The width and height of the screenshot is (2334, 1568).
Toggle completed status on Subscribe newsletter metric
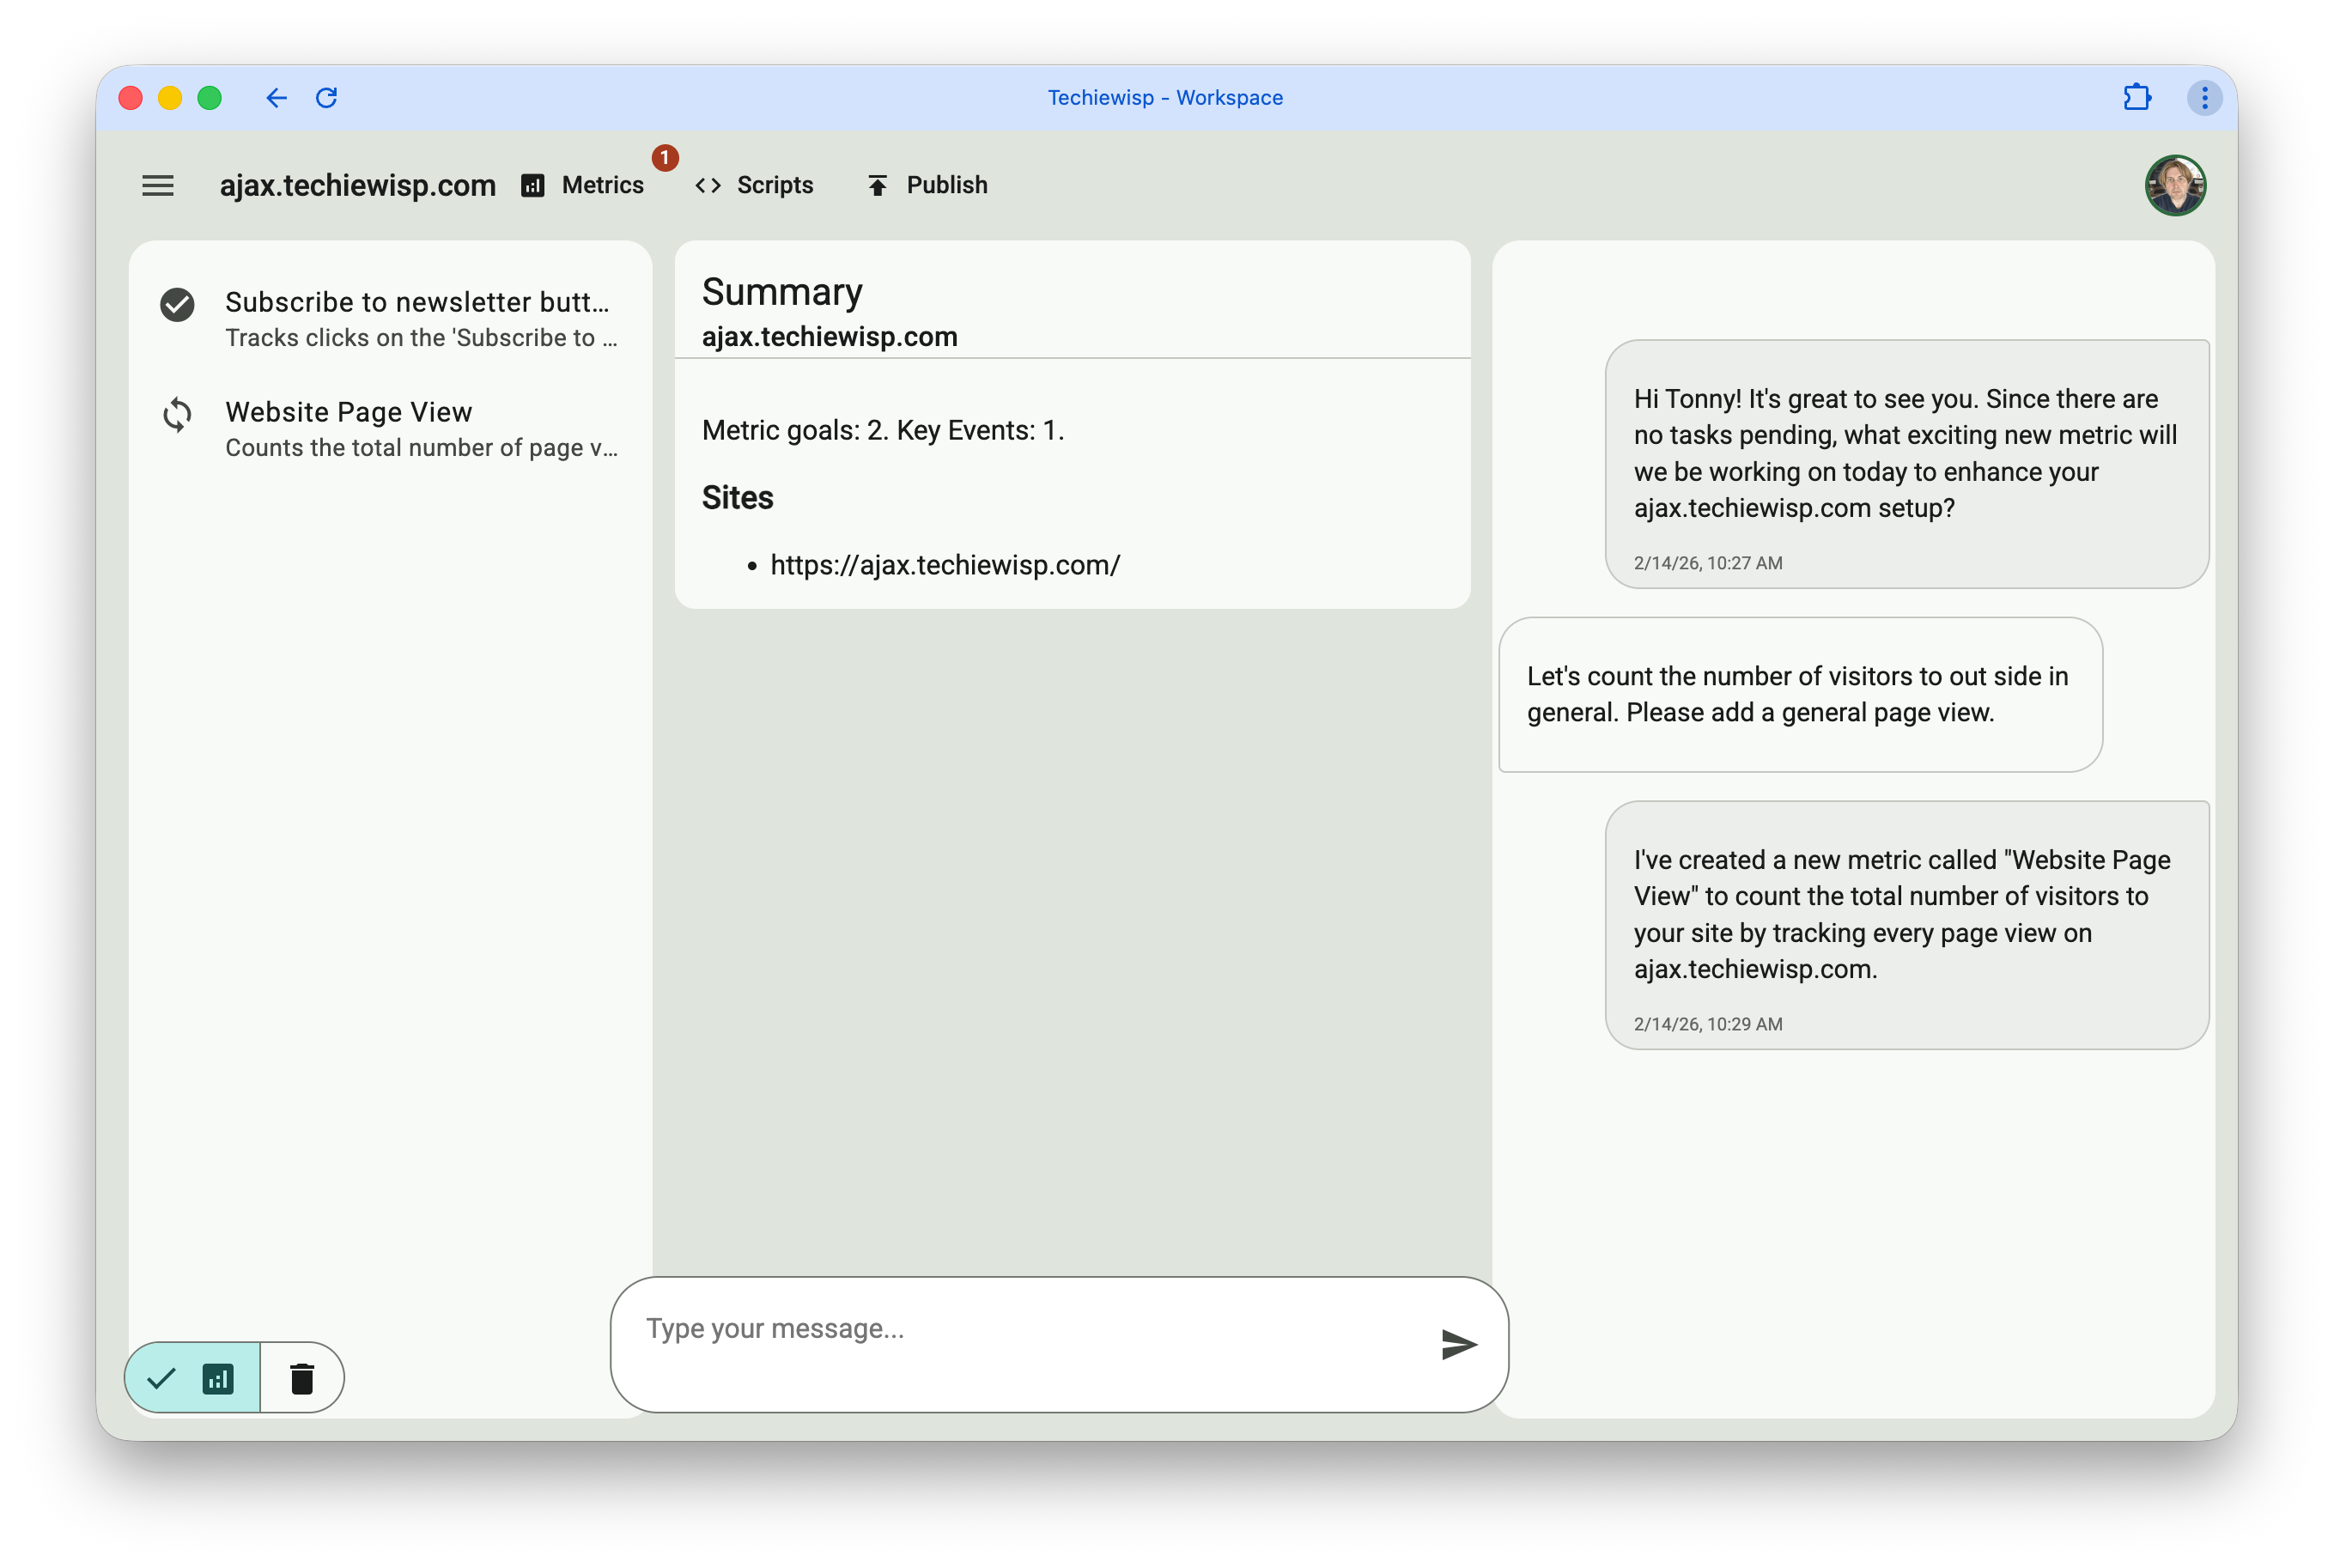(178, 304)
